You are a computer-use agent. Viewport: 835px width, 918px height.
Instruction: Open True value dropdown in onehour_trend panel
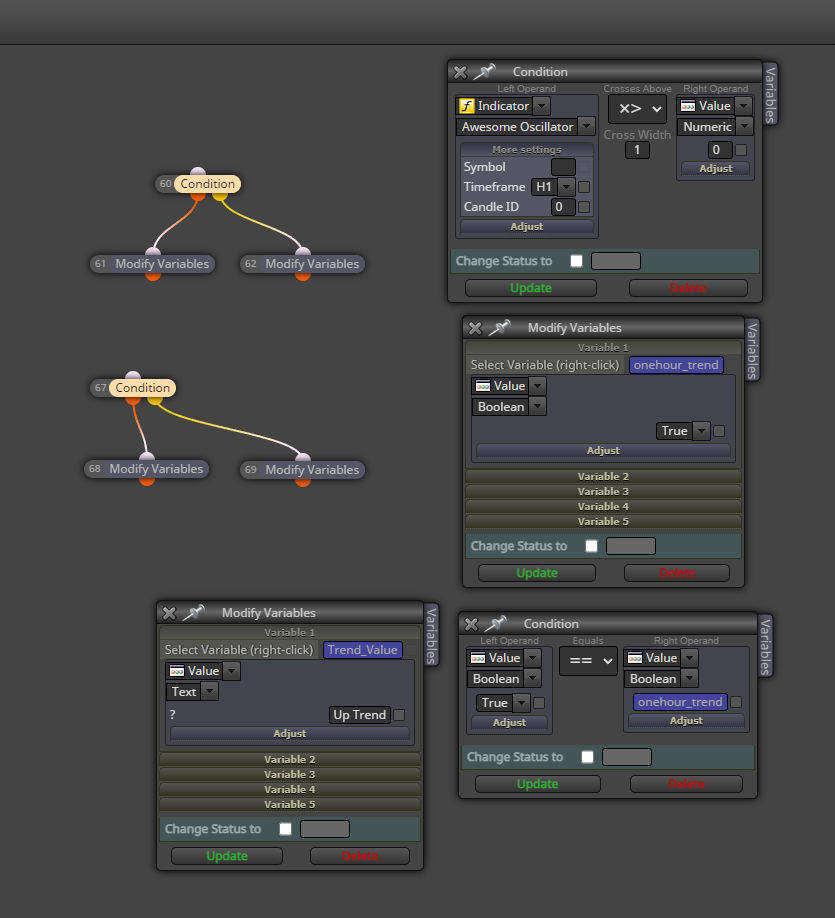pyautogui.click(x=701, y=431)
